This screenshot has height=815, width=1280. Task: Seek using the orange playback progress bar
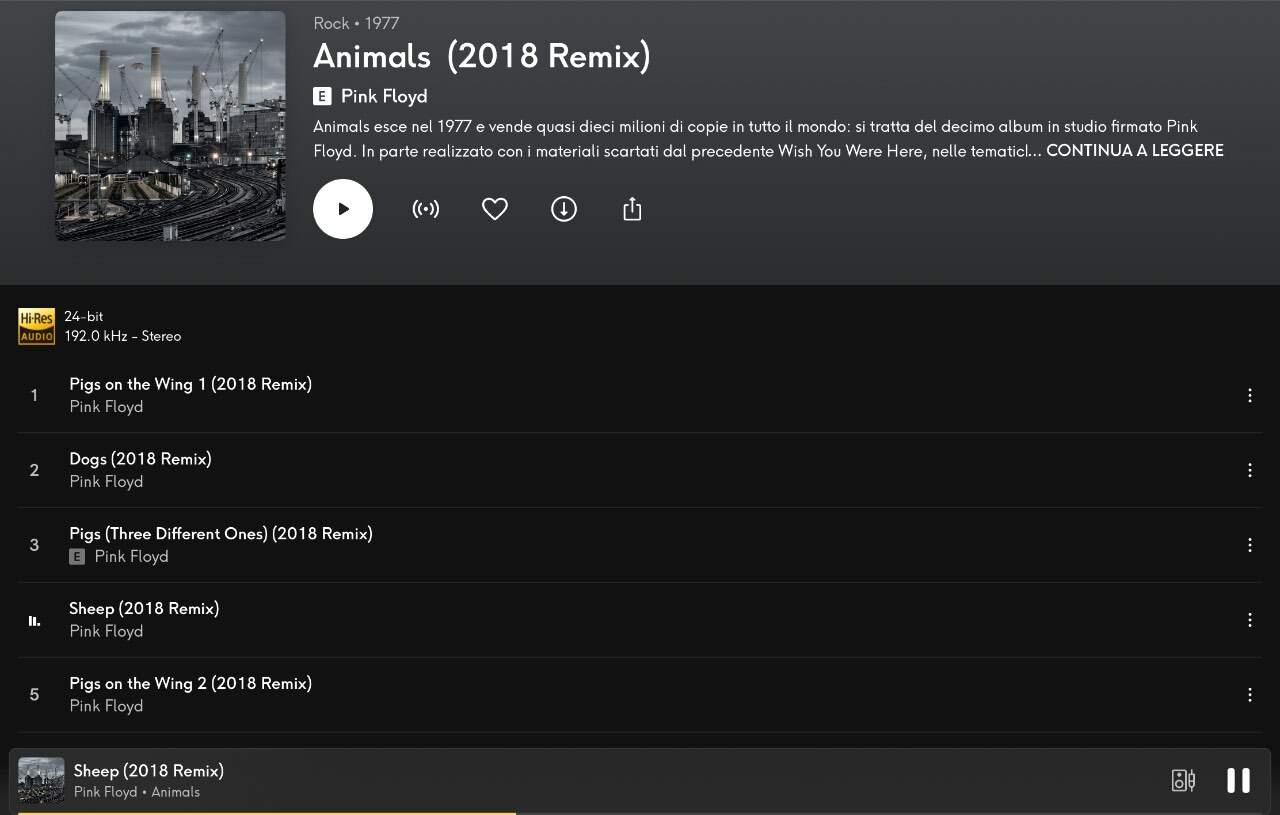tap(266, 813)
